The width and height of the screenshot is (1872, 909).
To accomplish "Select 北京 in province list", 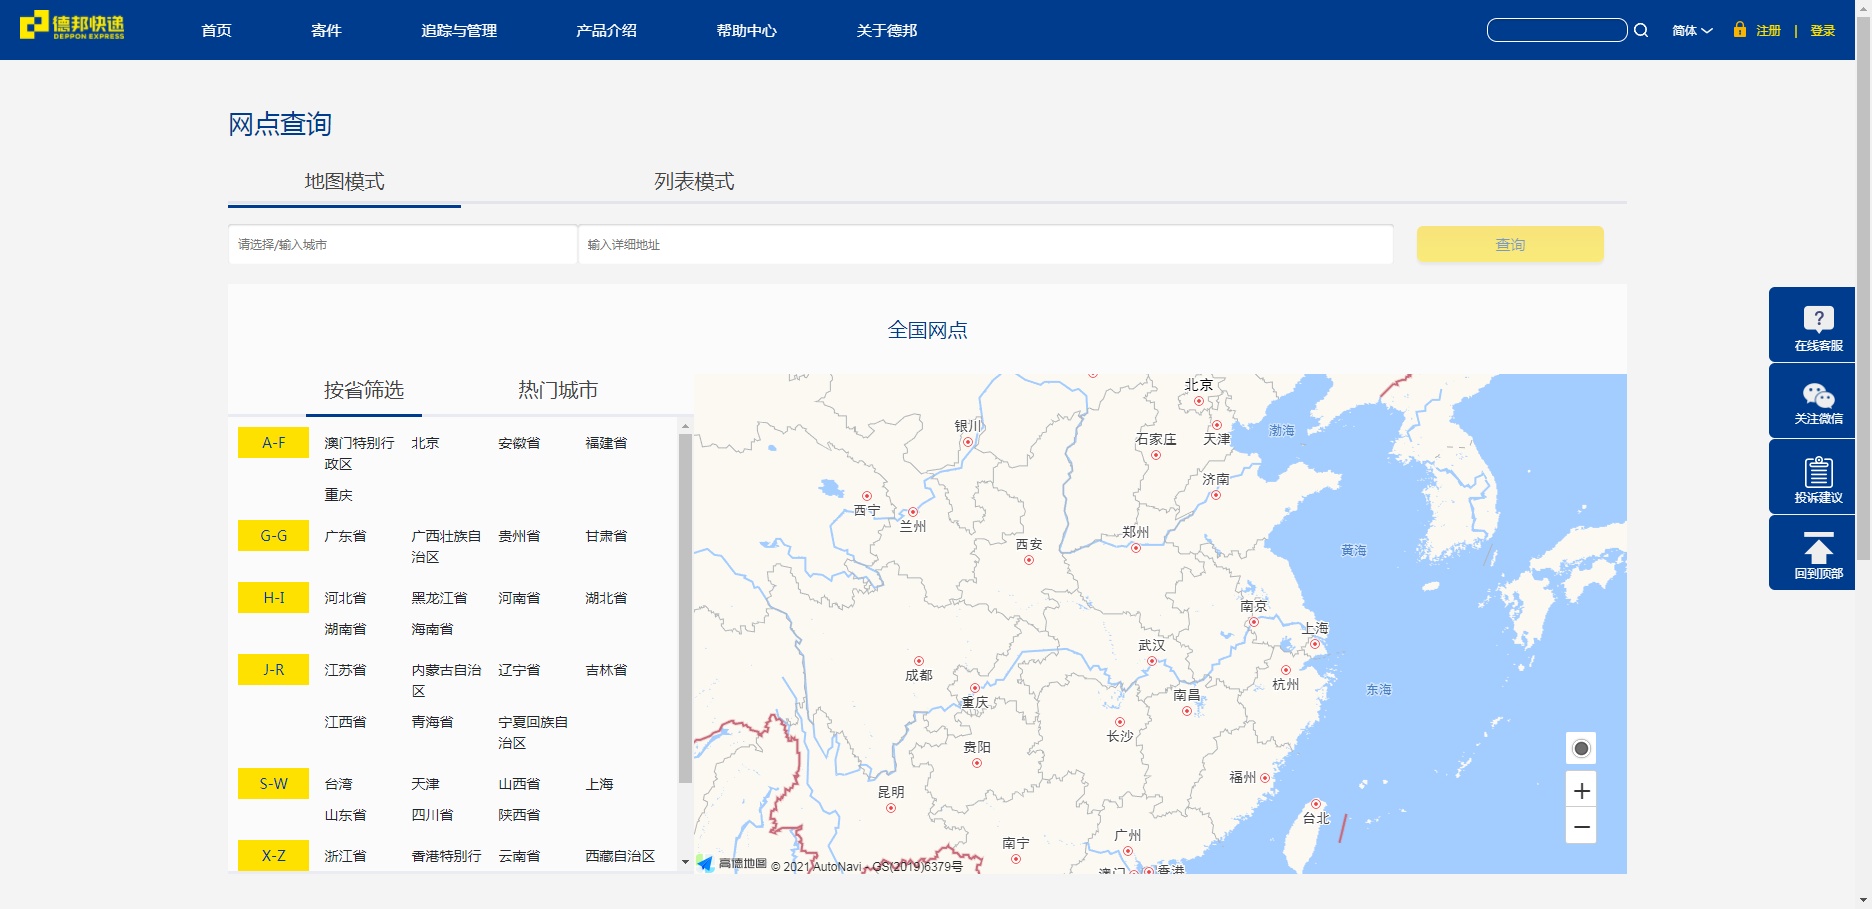I will [425, 443].
